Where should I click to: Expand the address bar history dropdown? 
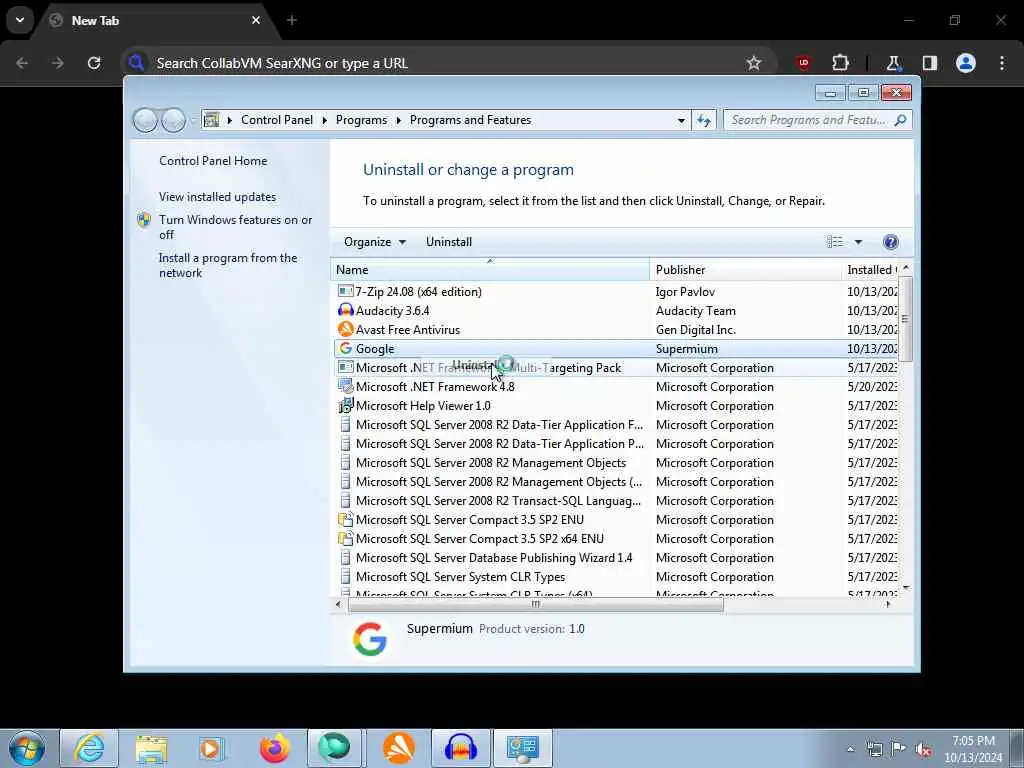(681, 120)
